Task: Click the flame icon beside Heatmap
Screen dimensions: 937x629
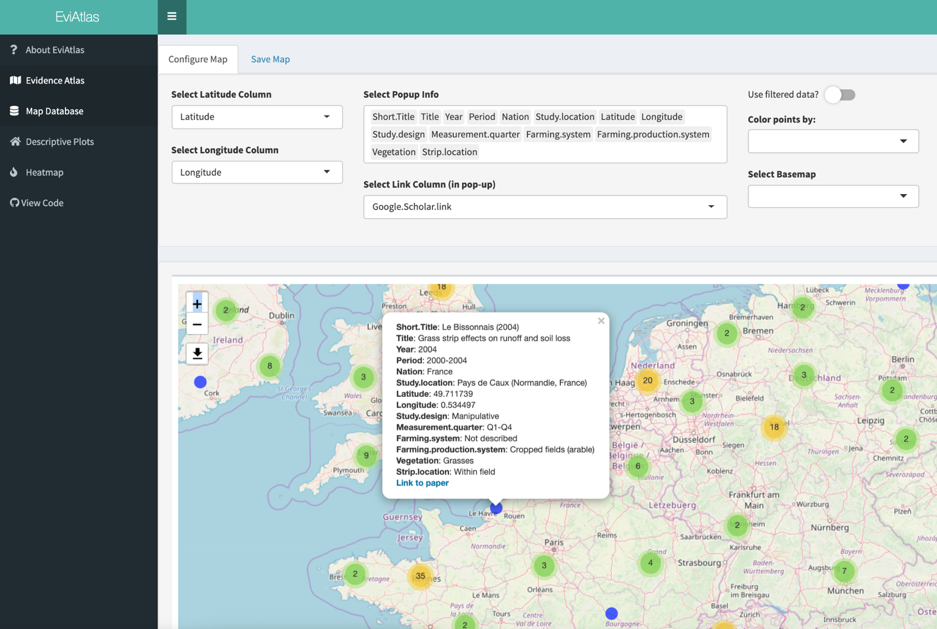Action: [14, 172]
